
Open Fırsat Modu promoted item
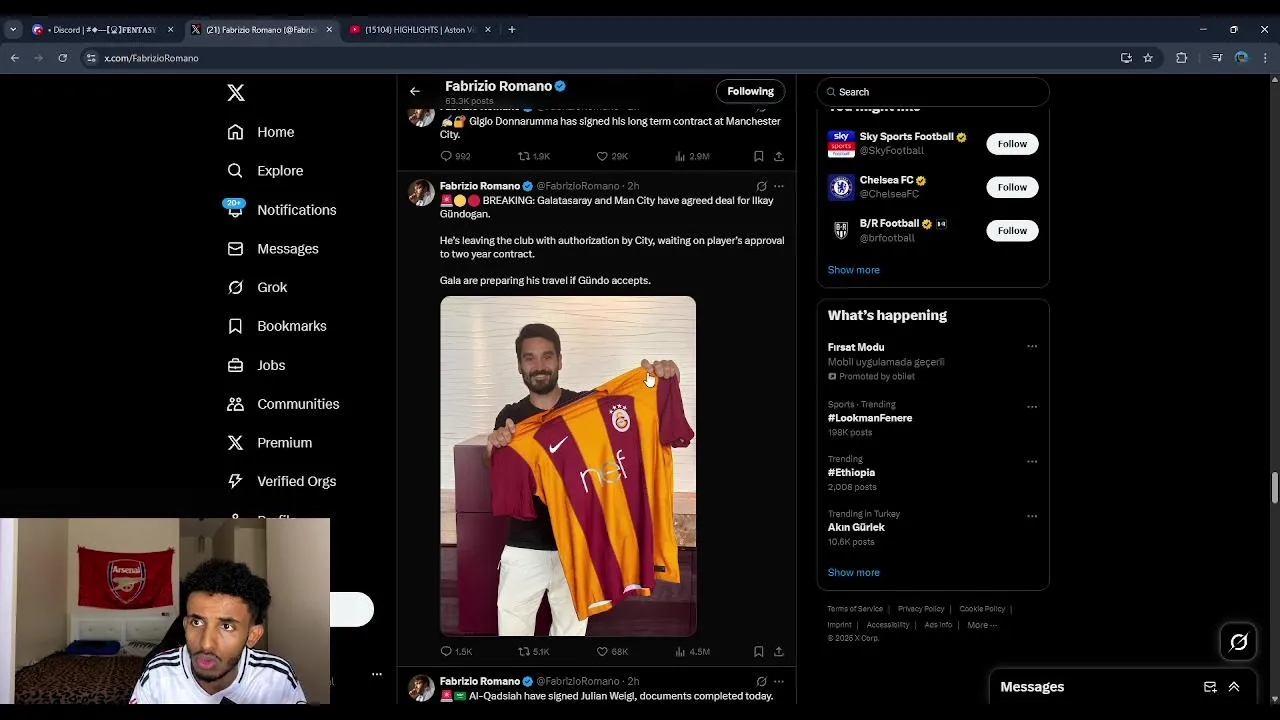(856, 348)
